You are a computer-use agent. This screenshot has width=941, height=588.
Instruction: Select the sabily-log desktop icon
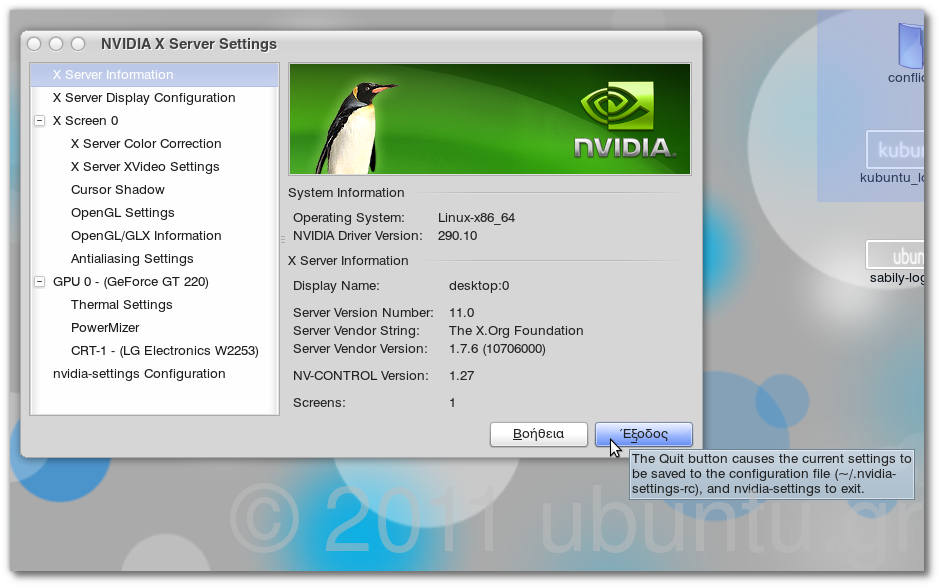click(x=897, y=263)
